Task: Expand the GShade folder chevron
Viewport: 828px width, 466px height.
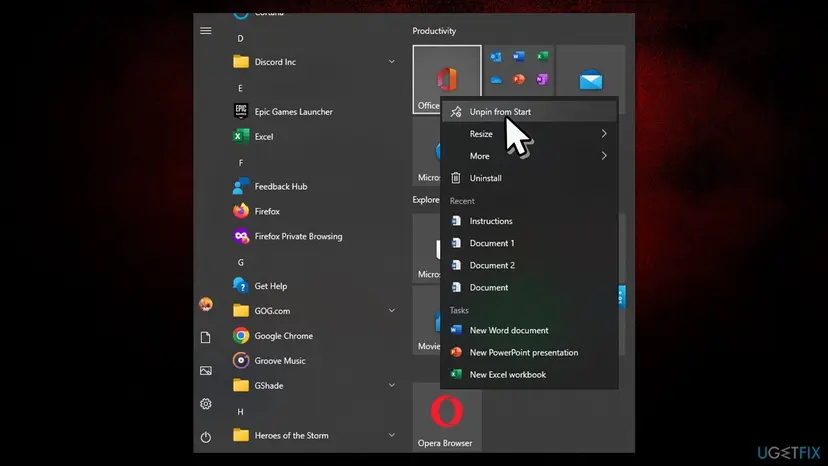Action: coord(392,386)
